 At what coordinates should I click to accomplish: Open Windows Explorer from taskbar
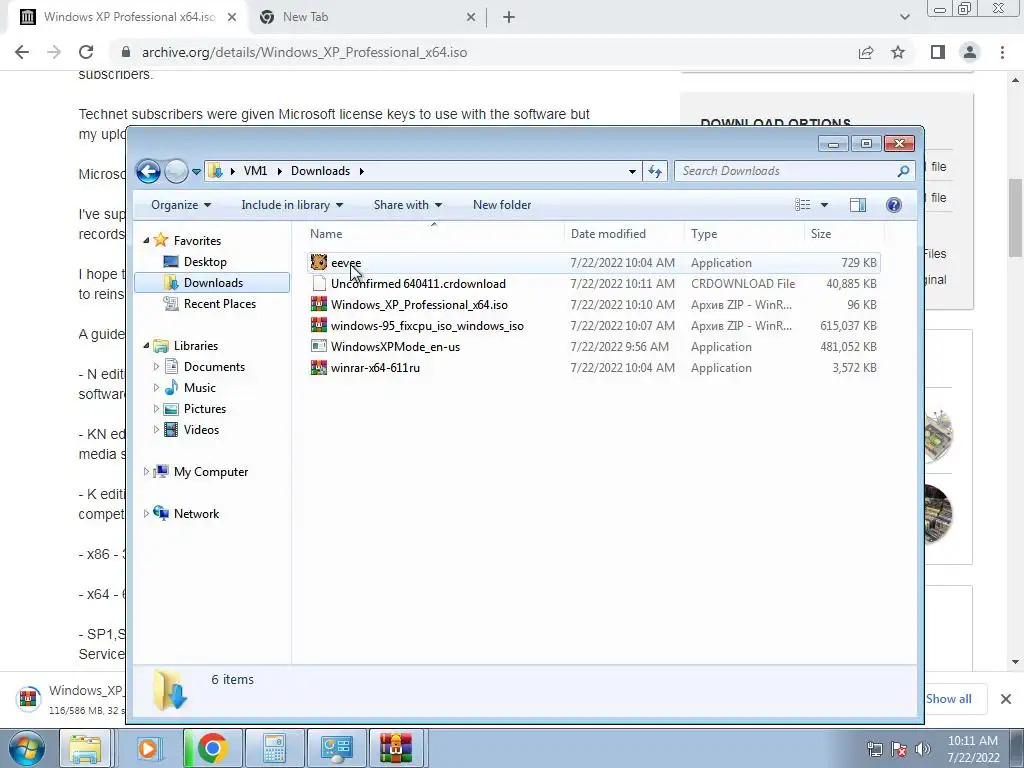point(85,748)
